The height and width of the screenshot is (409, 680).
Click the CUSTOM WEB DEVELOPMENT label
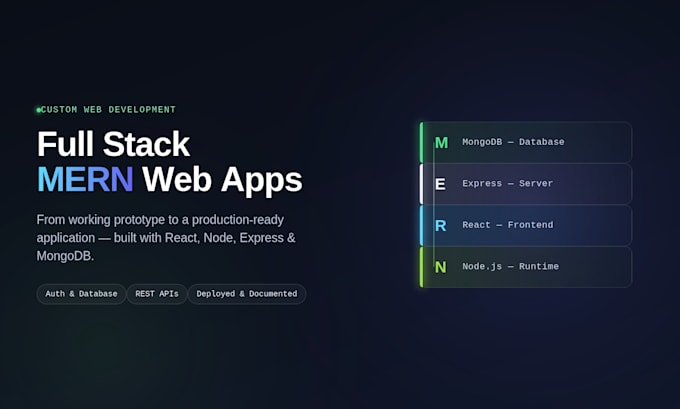pos(108,110)
